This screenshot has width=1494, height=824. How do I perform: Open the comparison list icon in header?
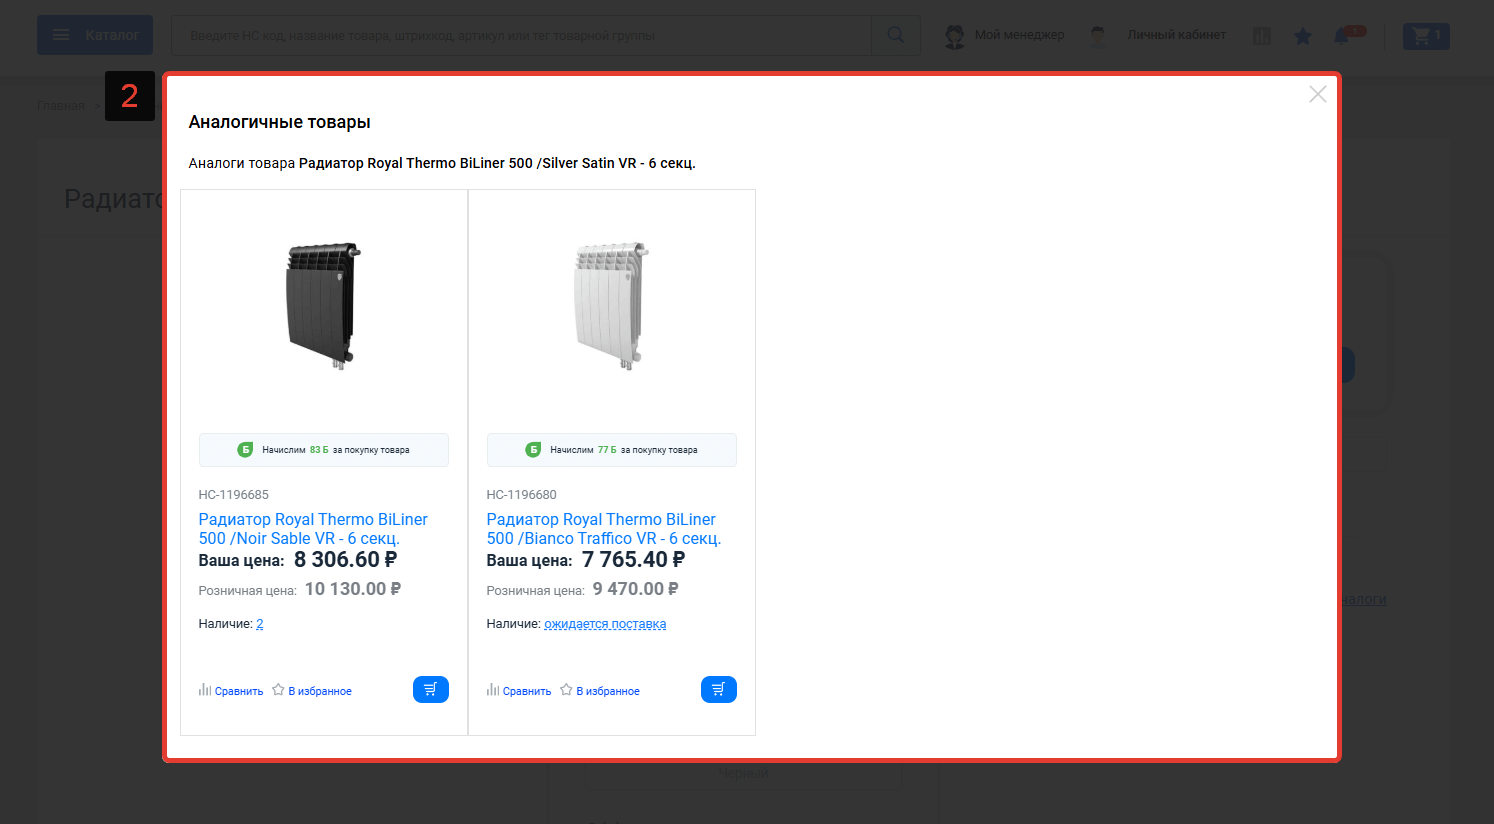pos(1262,36)
